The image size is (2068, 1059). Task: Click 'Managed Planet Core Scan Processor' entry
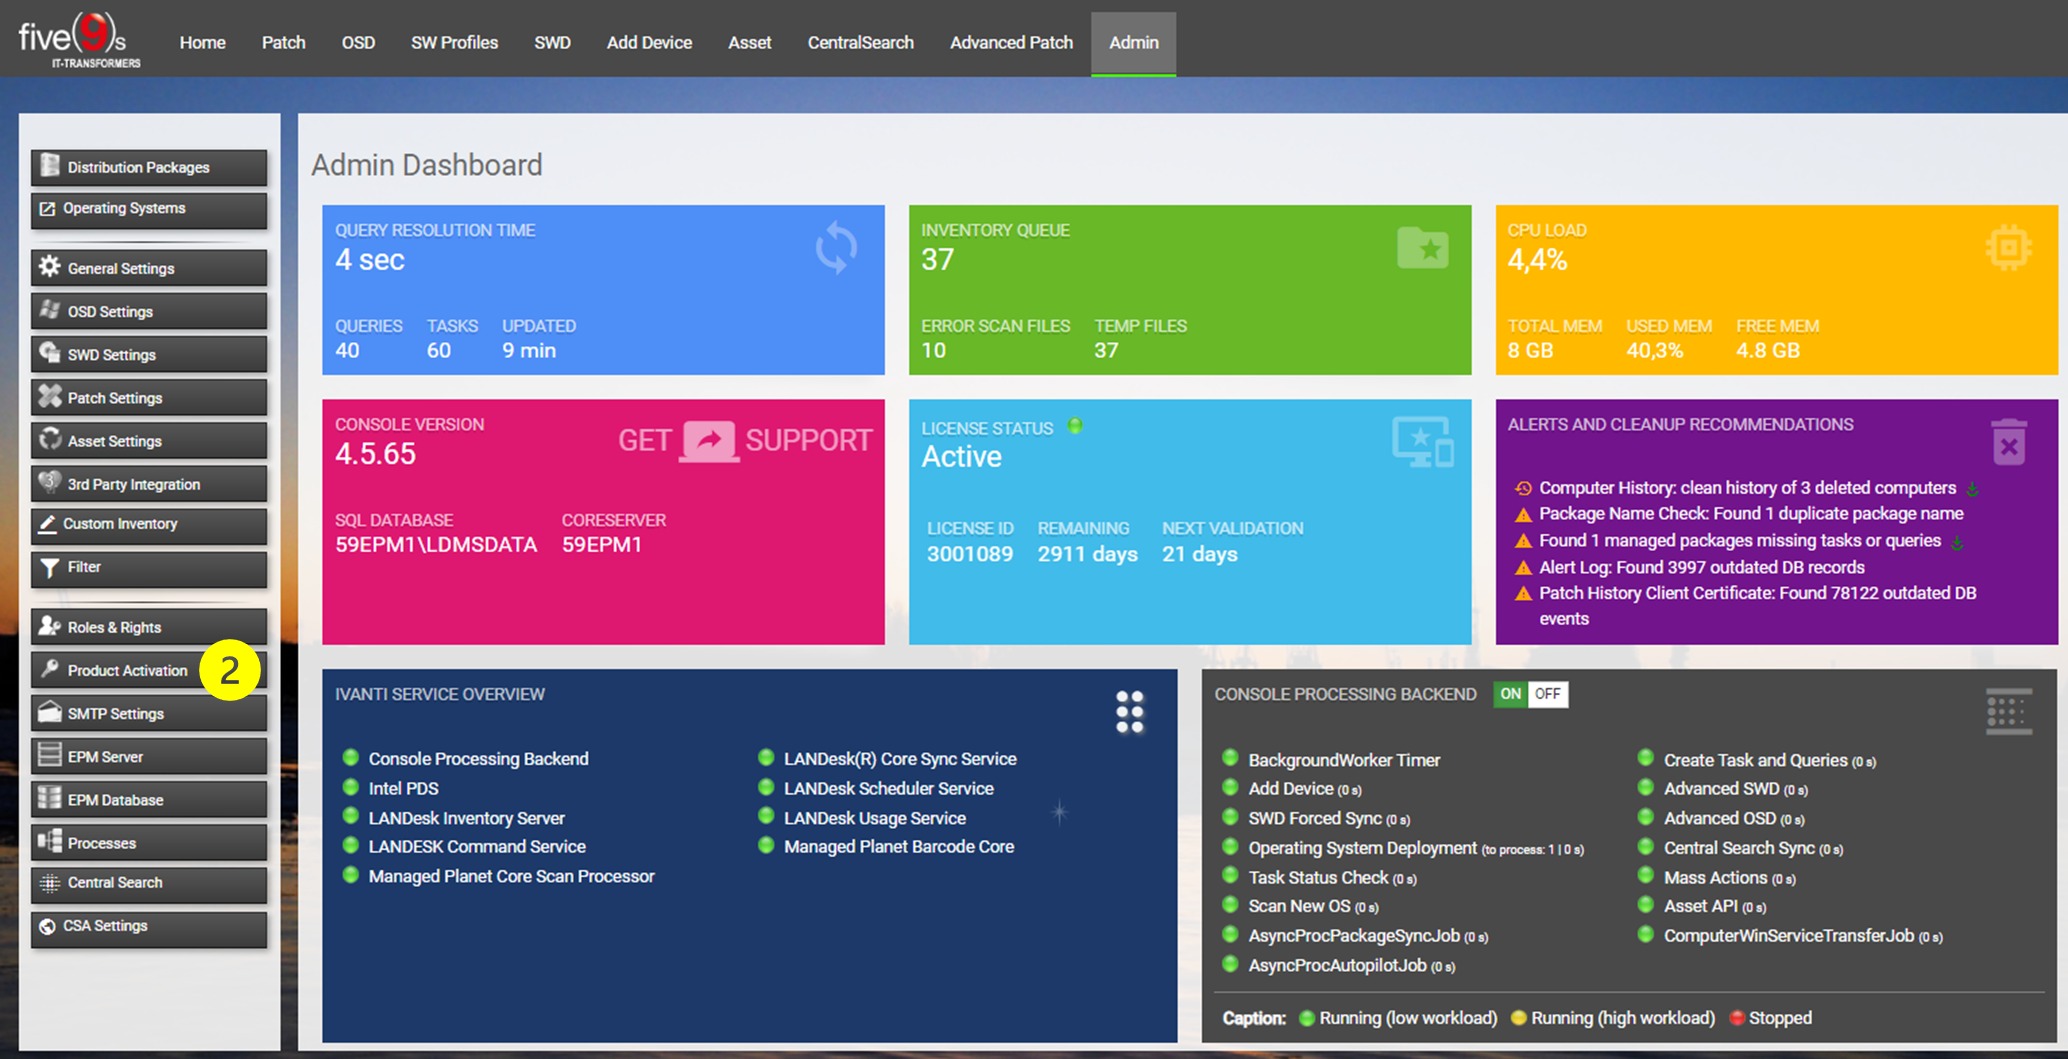click(511, 876)
